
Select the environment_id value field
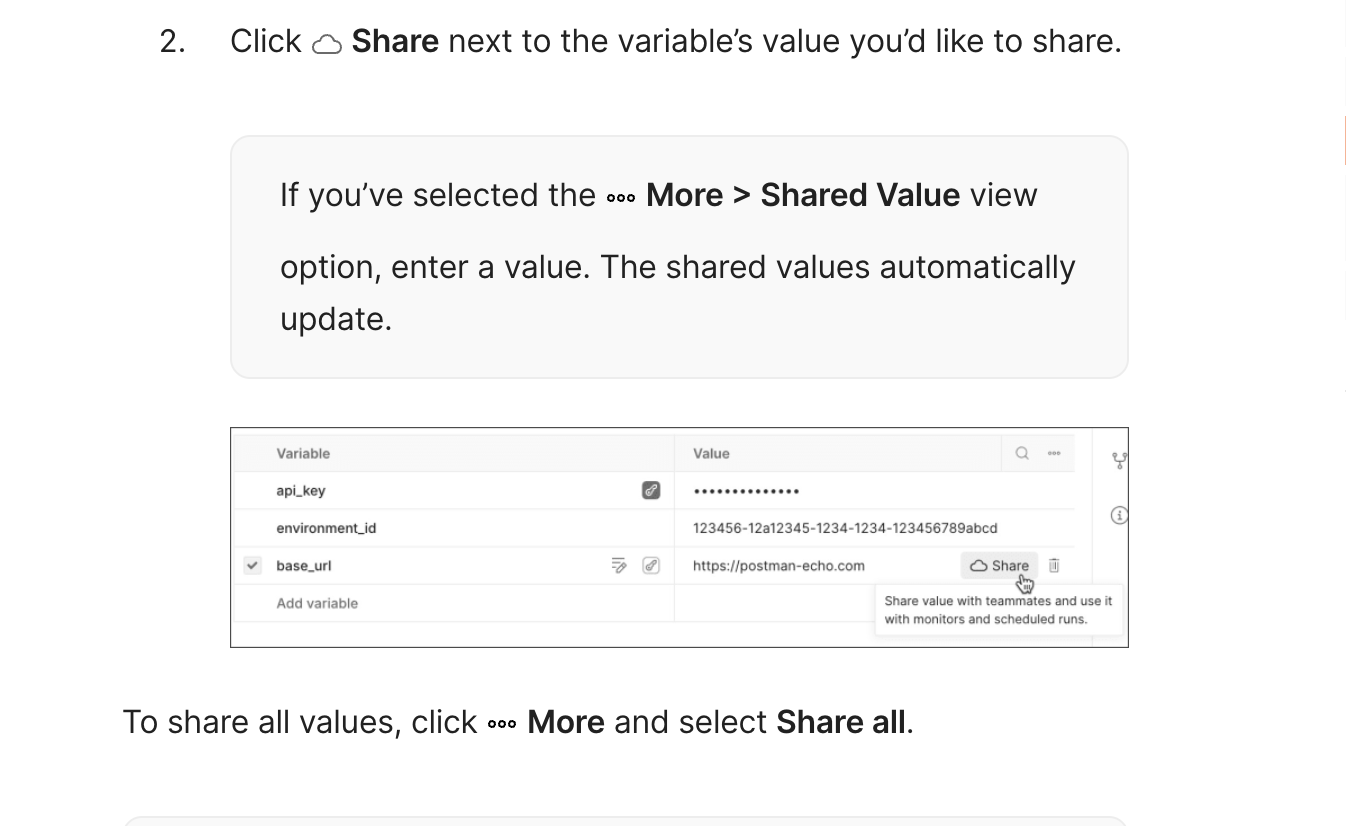845,528
